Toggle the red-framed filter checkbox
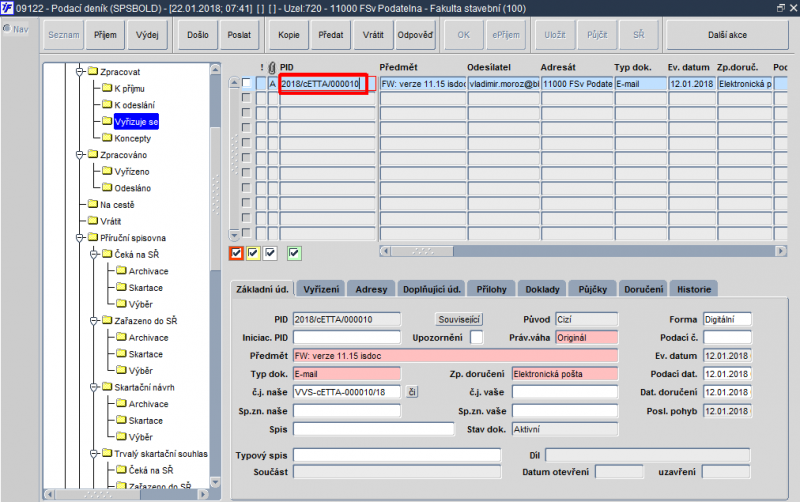Screen dimensions: 800x502 pos(236,253)
